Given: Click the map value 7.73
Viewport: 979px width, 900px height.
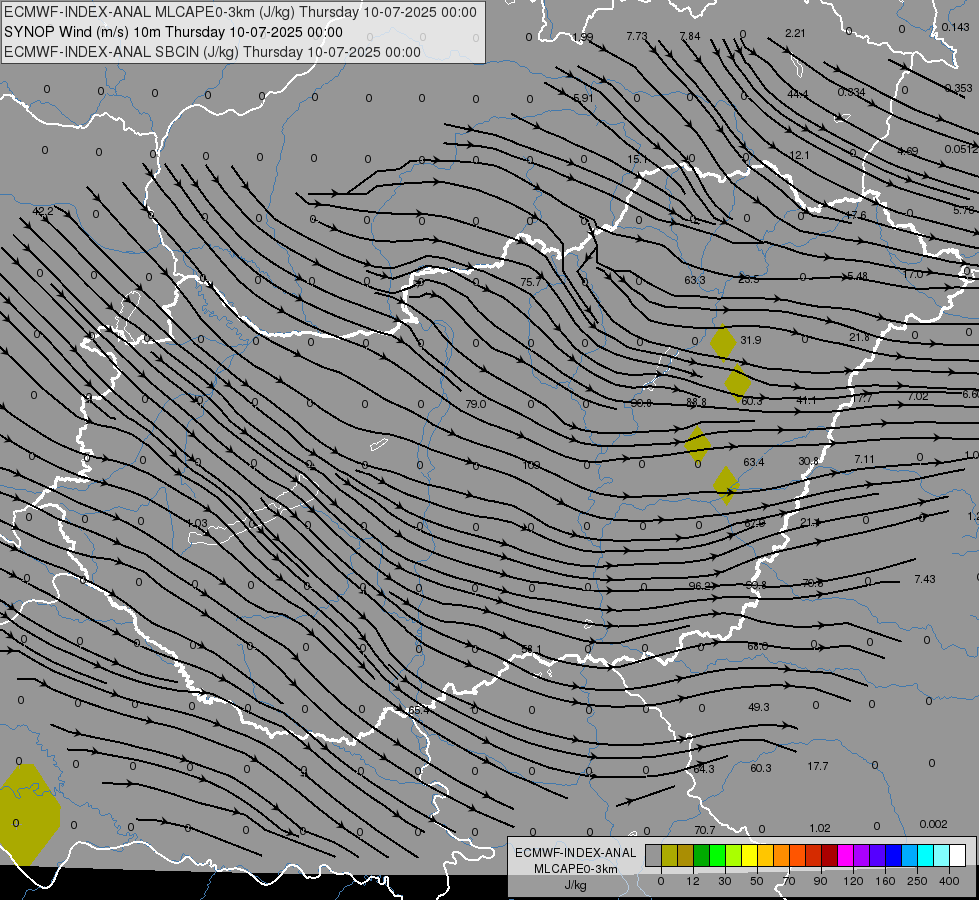Looking at the screenshot, I should click(637, 37).
